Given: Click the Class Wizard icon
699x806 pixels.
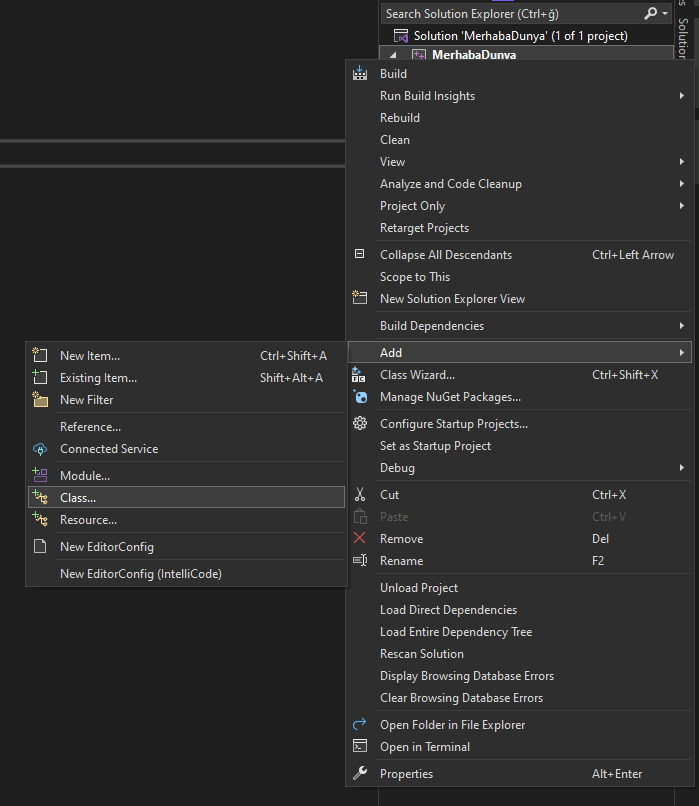Looking at the screenshot, I should pyautogui.click(x=360, y=375).
